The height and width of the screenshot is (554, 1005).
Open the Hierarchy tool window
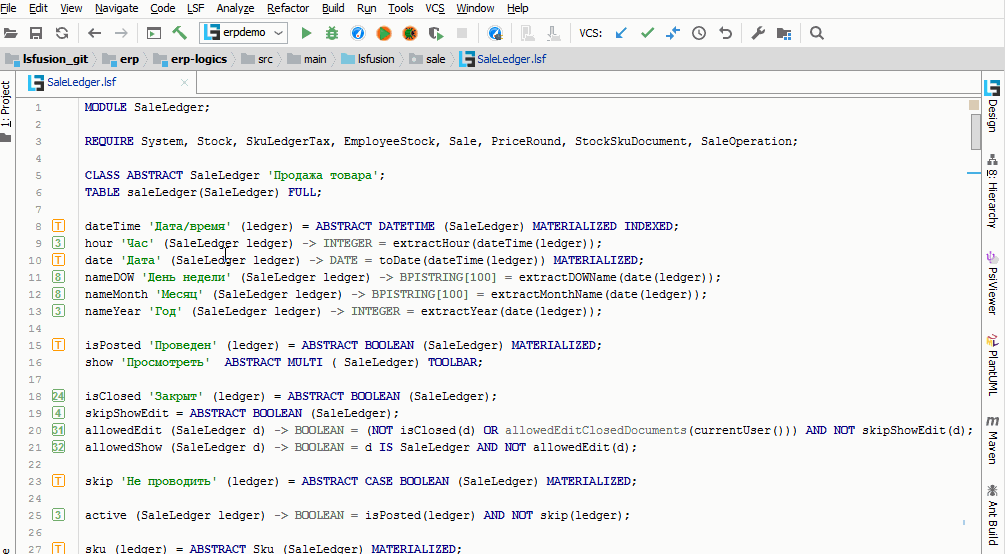[x=992, y=191]
